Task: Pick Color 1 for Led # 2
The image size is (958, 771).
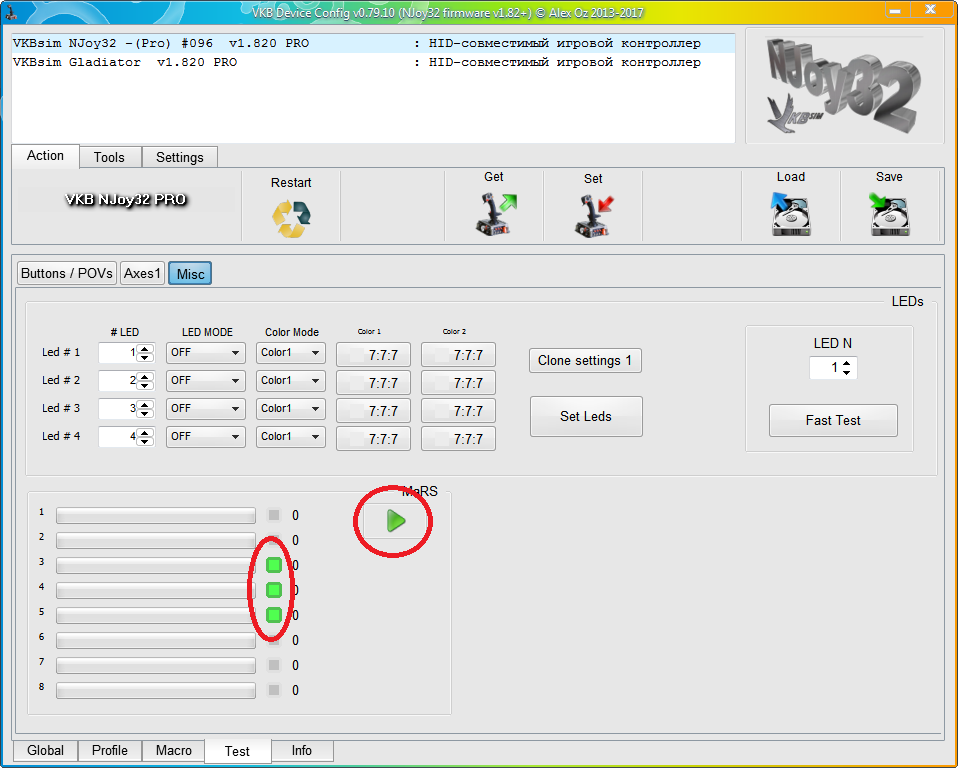Action: point(373,382)
